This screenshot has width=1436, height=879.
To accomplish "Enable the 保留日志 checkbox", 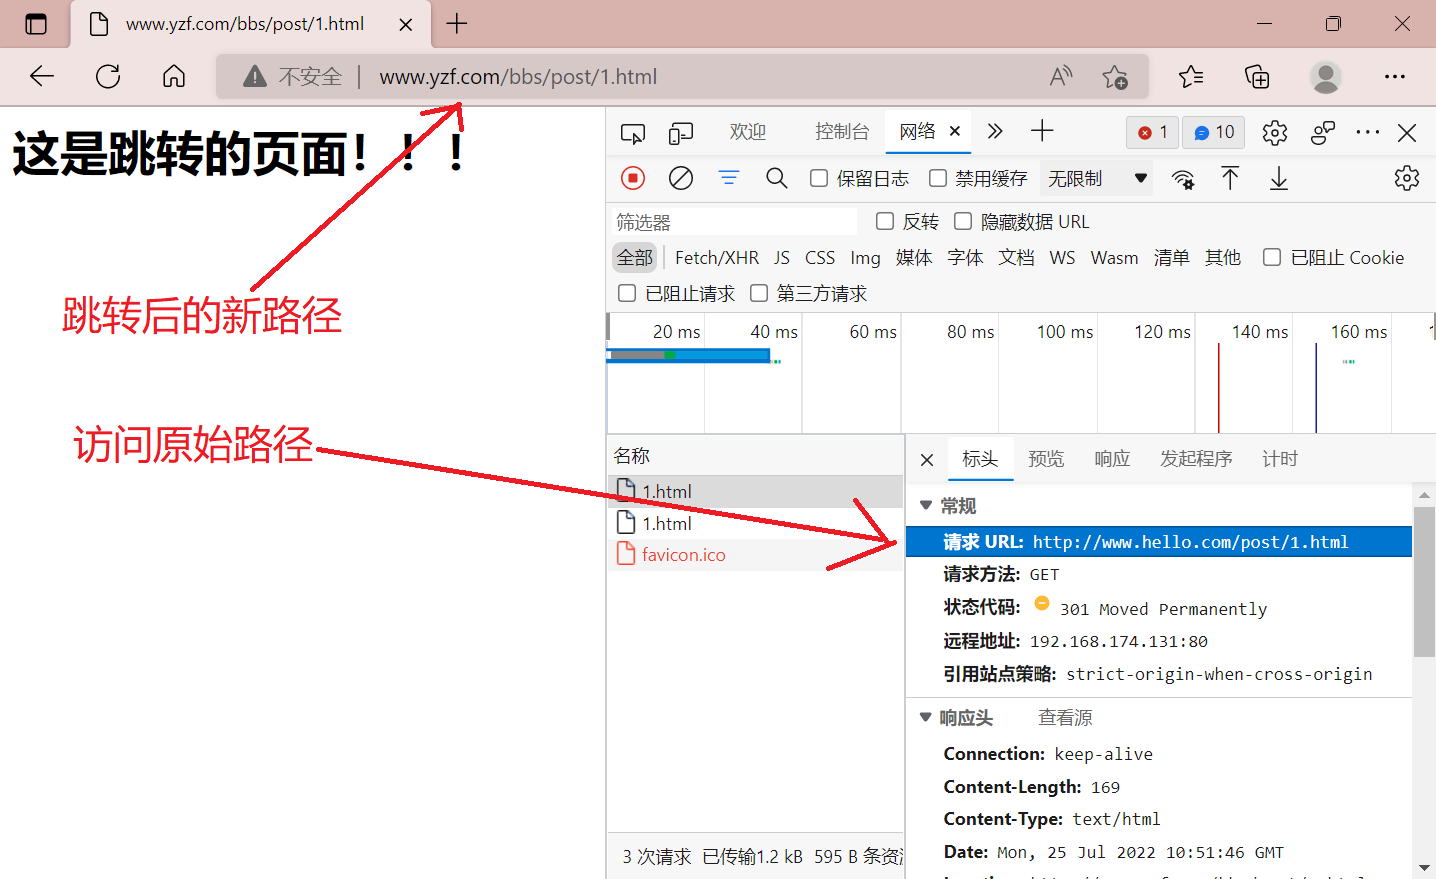I will point(817,177).
